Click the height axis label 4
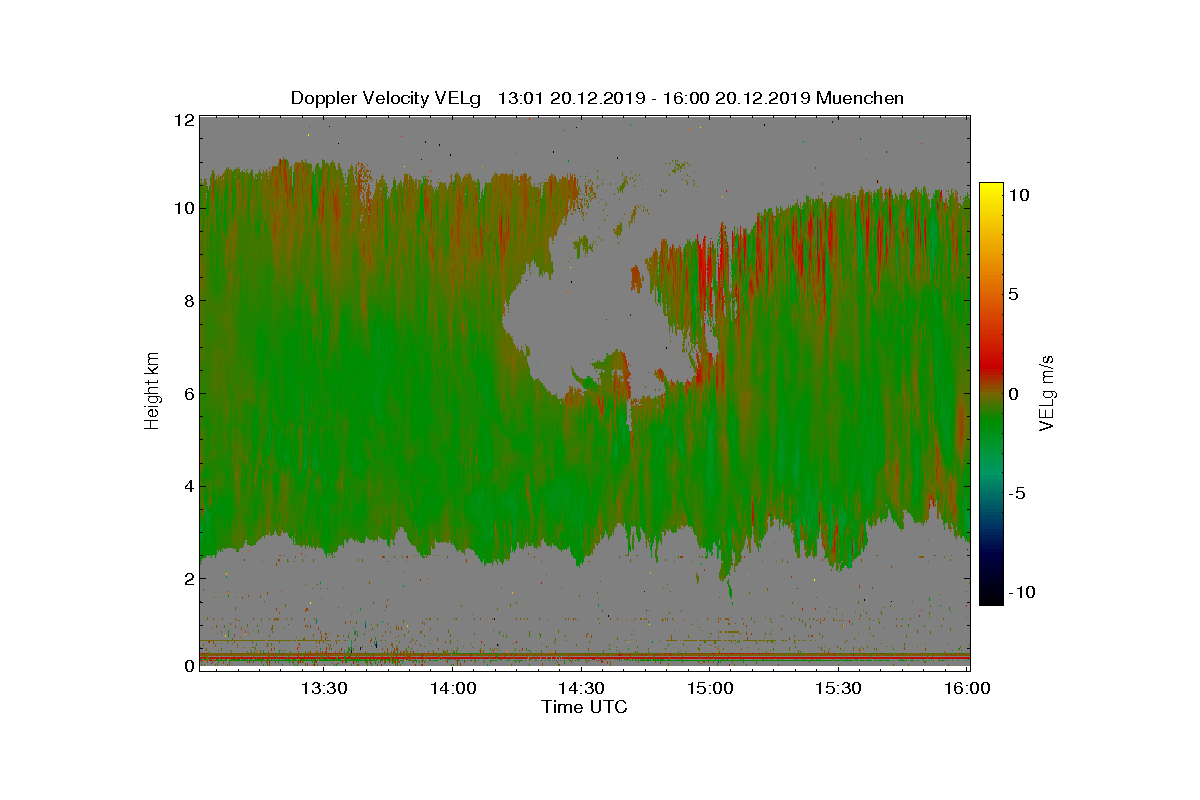 coord(187,487)
